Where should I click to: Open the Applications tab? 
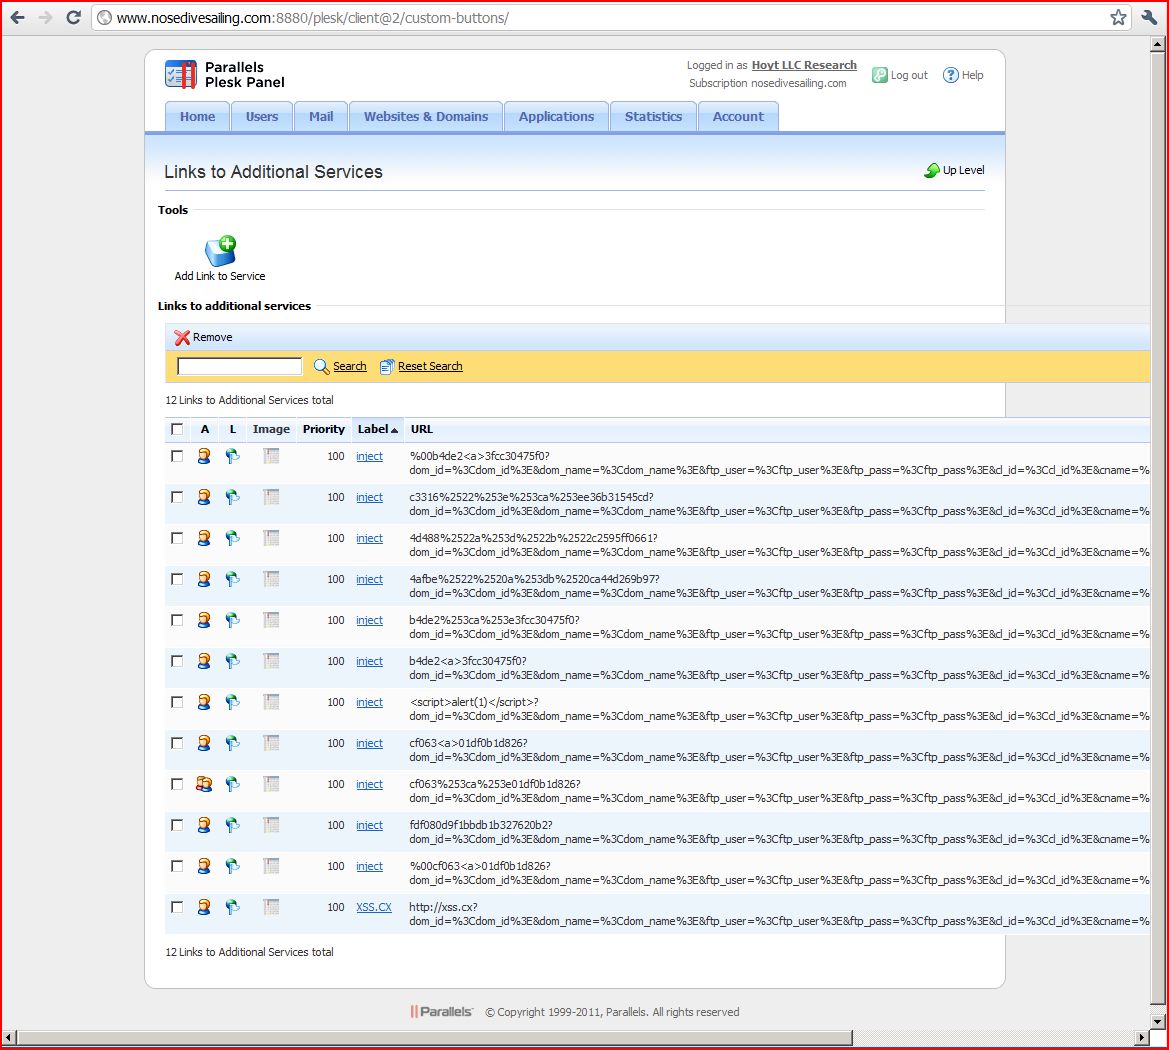pyautogui.click(x=556, y=116)
